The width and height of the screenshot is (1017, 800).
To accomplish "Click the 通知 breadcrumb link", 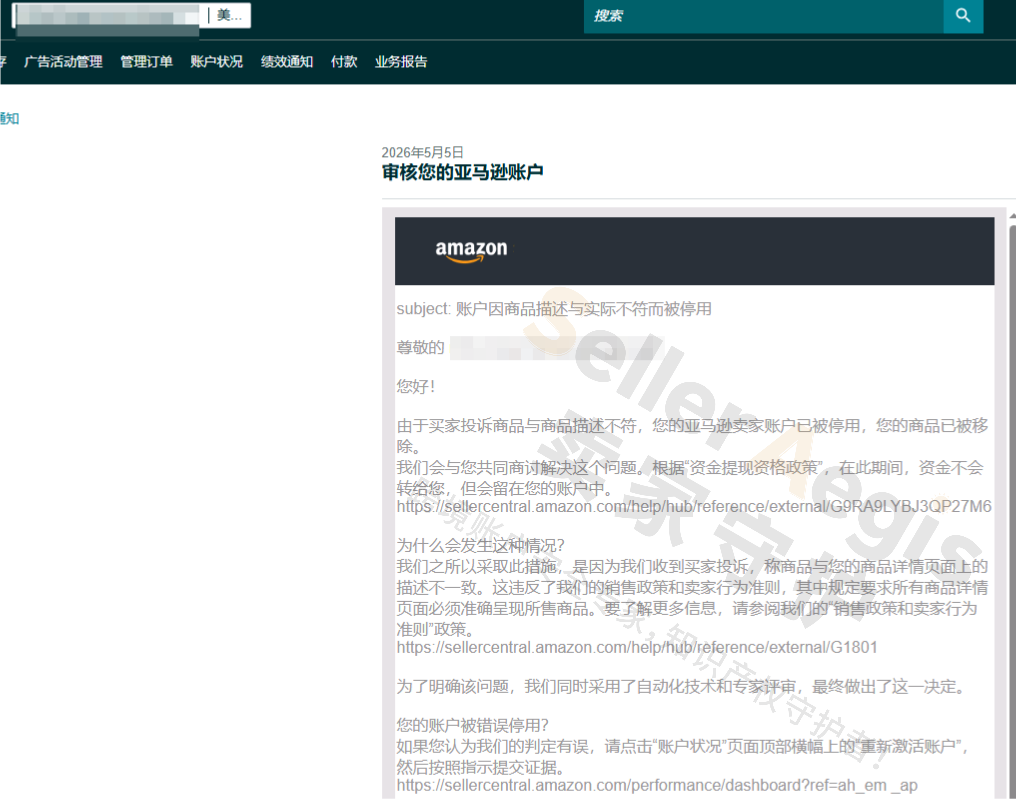I will click(x=9, y=119).
